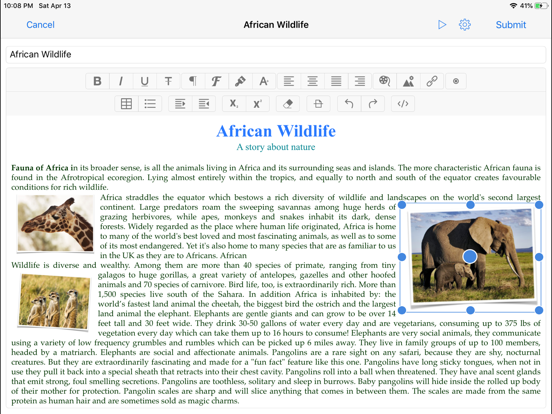552x414 pixels.
Task: Apply strikethrough to text
Action: (168, 81)
